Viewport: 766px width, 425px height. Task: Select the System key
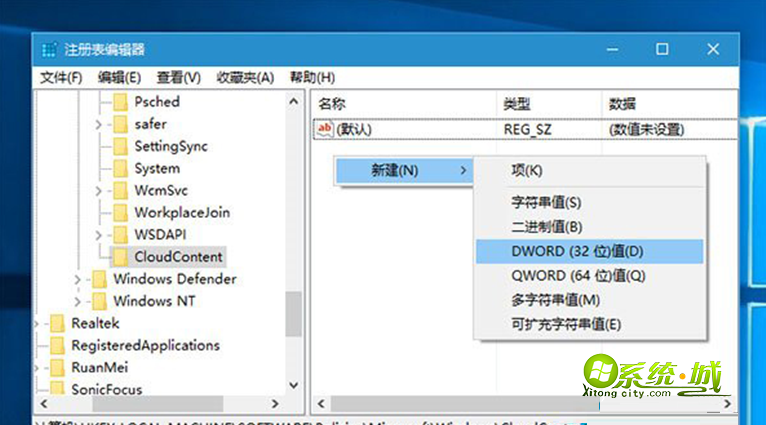pos(157,169)
